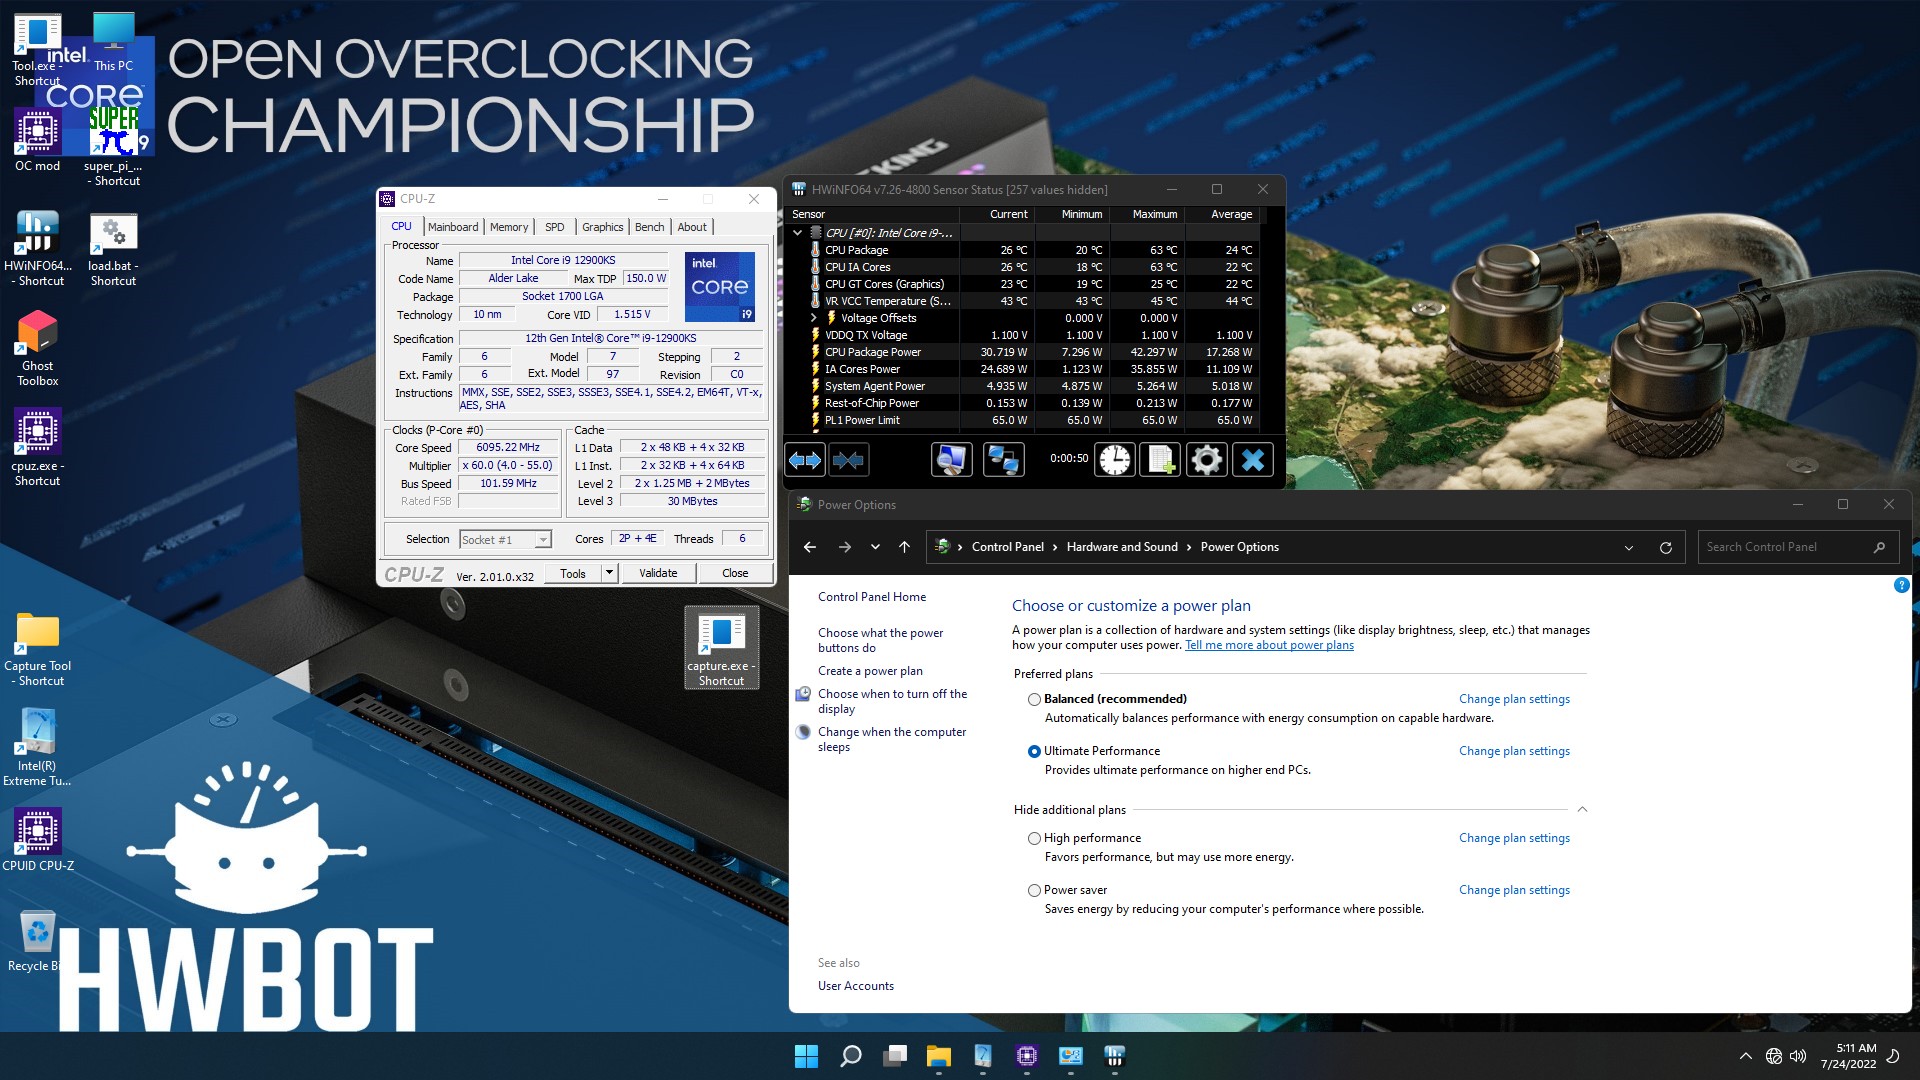Image resolution: width=1920 pixels, height=1080 pixels.
Task: Open CPU-Z Graphics tab
Action: click(x=602, y=227)
